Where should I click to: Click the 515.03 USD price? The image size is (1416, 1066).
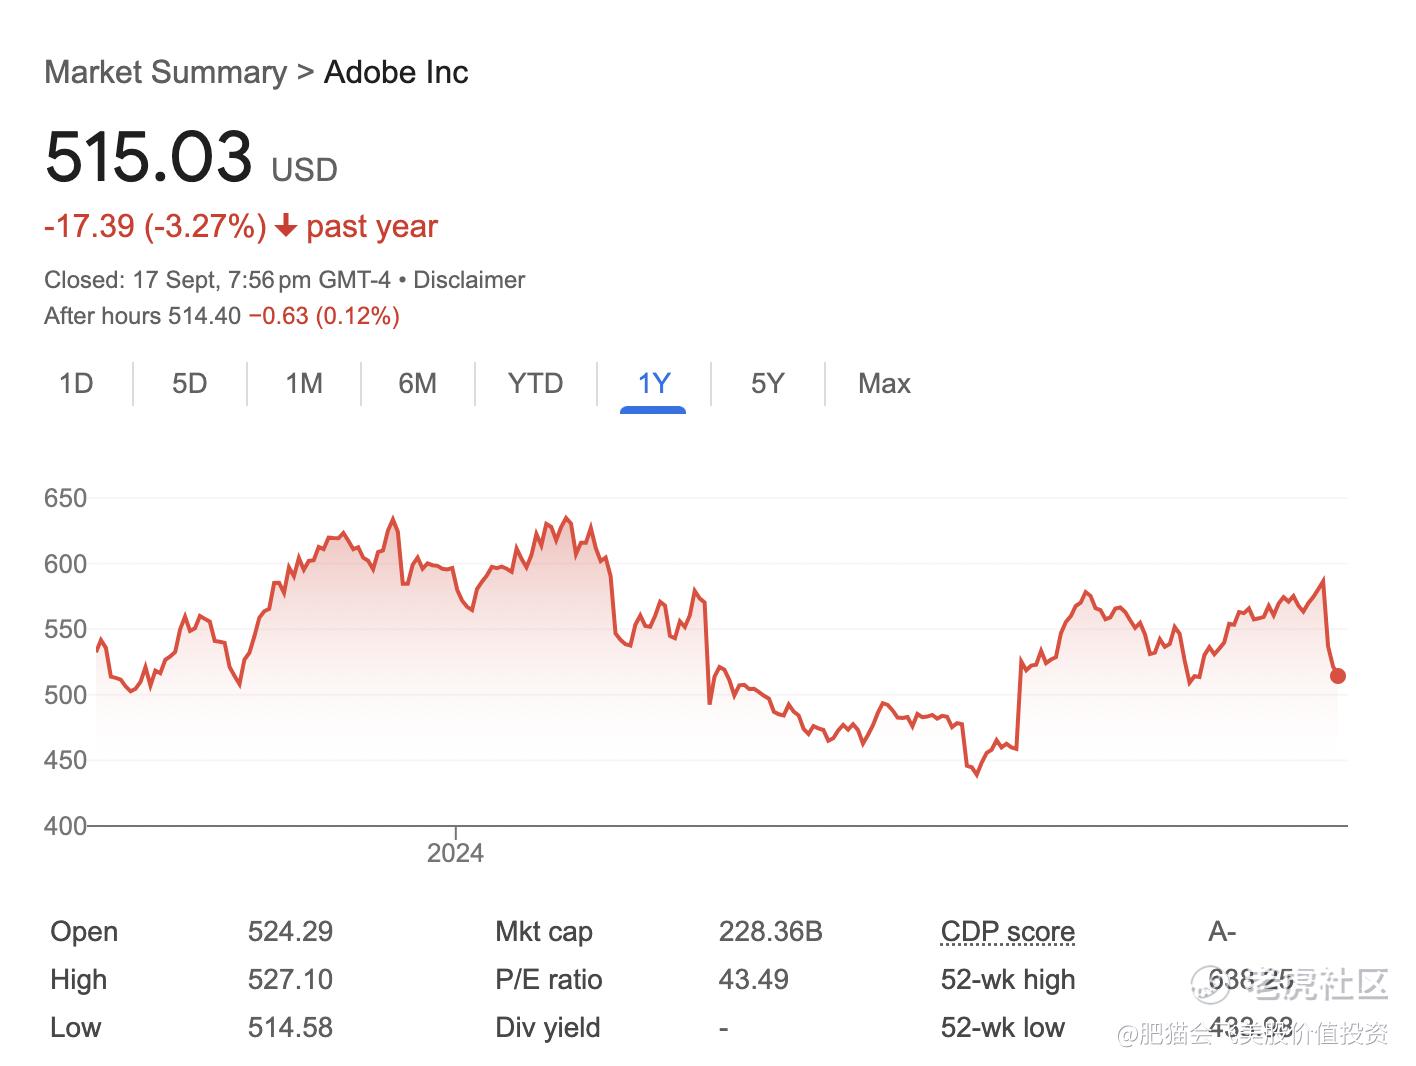[191, 158]
